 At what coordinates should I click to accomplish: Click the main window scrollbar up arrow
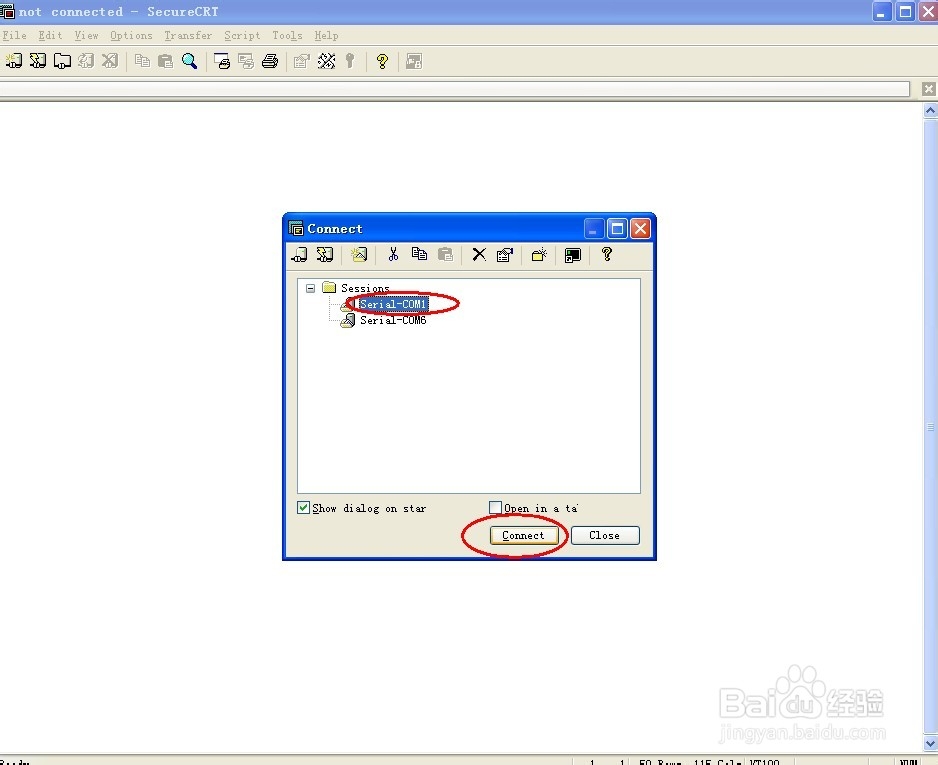click(930, 110)
